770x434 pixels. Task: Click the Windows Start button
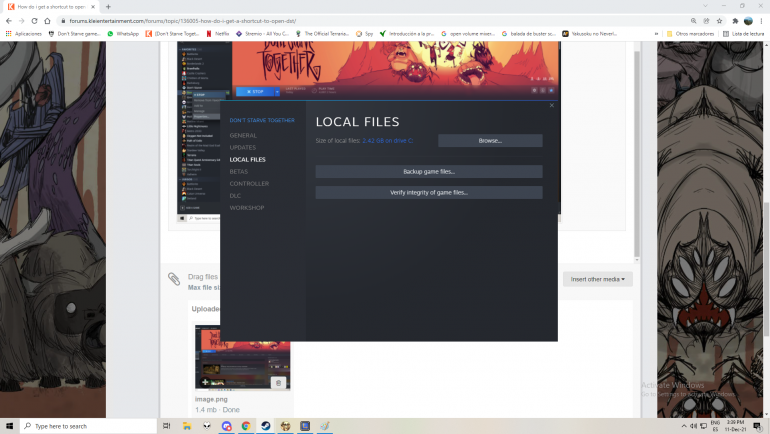9,426
